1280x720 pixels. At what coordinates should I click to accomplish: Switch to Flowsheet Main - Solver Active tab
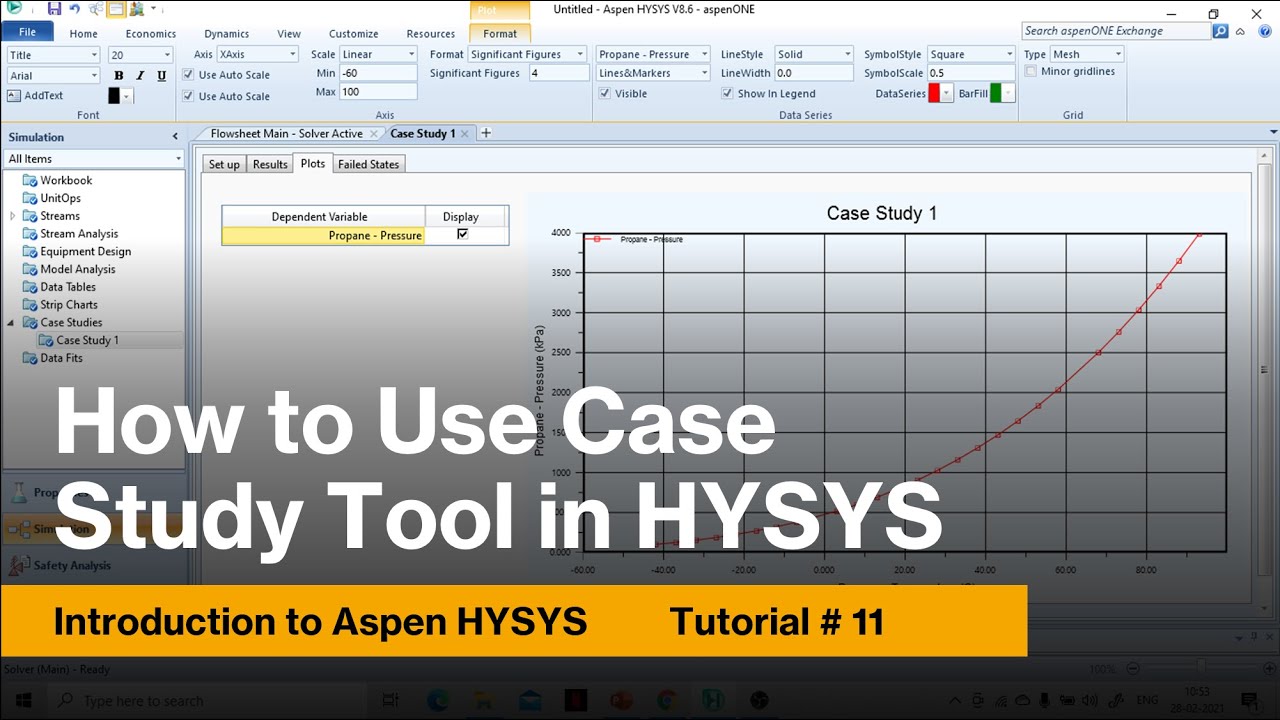286,134
